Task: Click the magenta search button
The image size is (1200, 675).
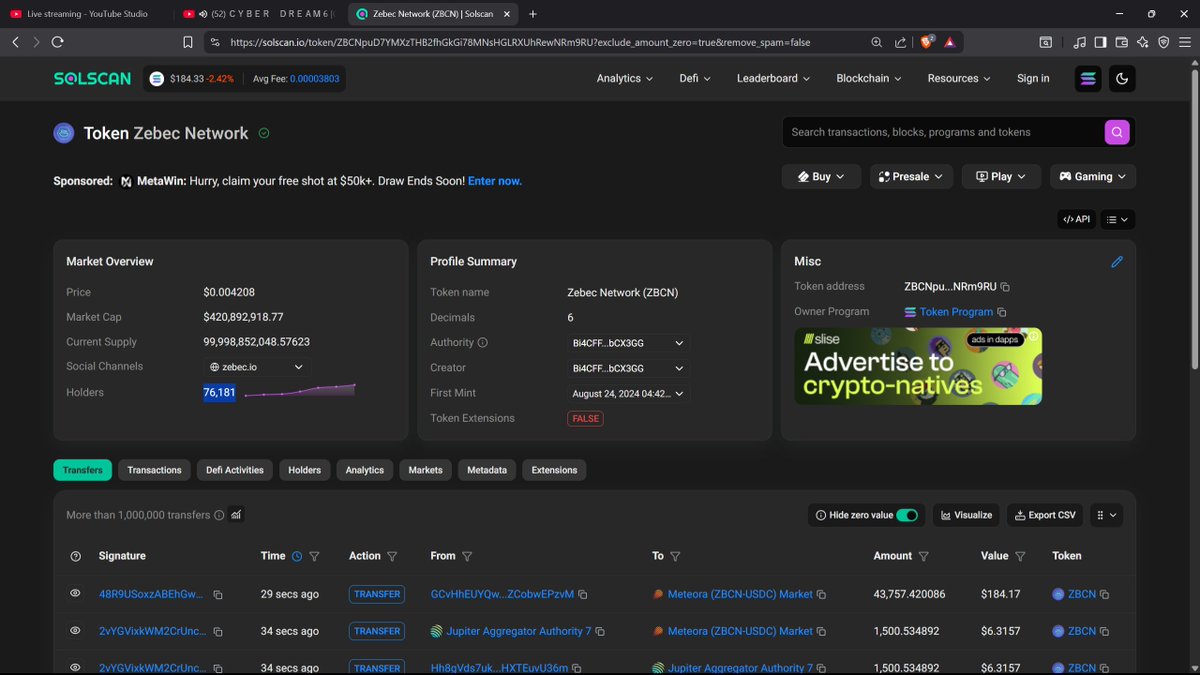Action: tap(1117, 132)
